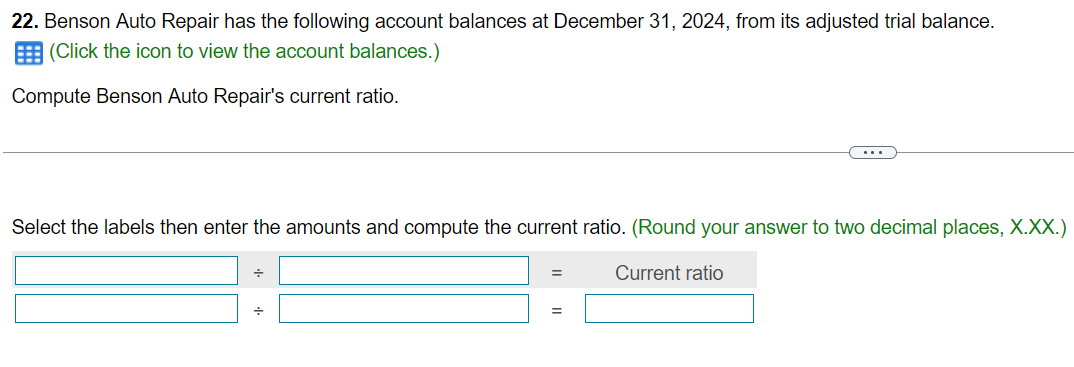Click the gray formula header row background
1074x367 pixels.
[x=385, y=270]
